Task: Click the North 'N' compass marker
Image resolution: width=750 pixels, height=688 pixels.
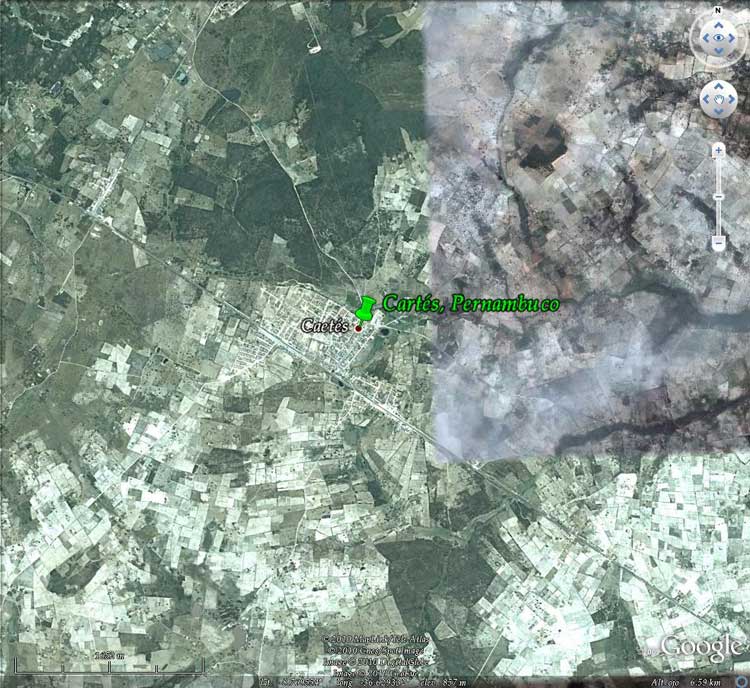Action: click(x=718, y=9)
